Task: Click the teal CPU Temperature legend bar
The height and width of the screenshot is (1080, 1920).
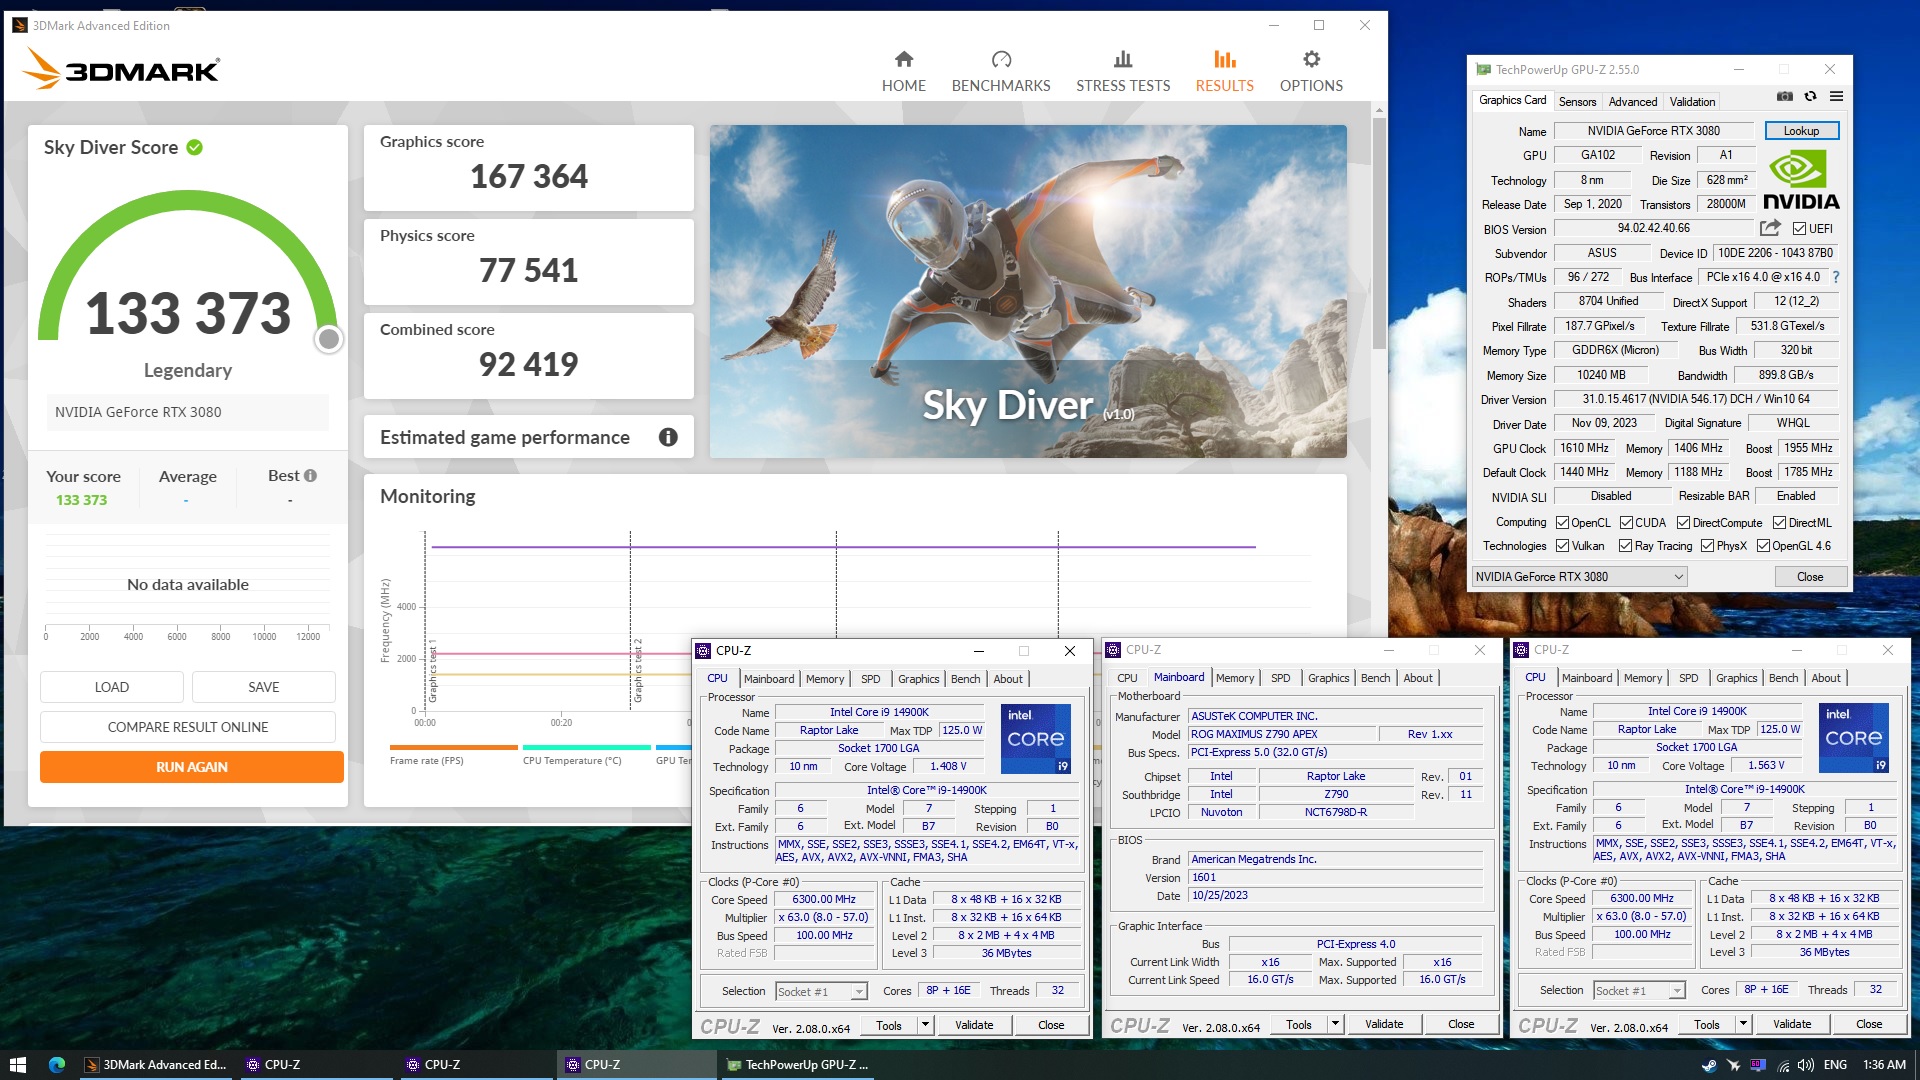Action: 586,747
